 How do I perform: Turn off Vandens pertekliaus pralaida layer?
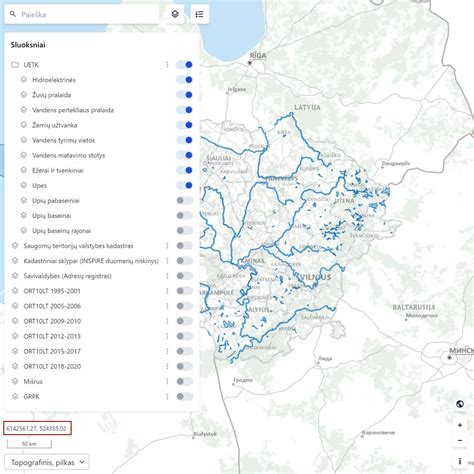(x=185, y=110)
